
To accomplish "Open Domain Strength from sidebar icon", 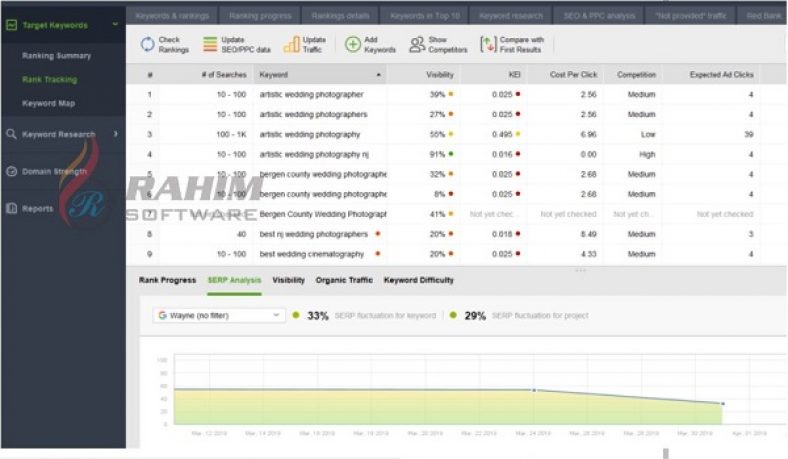I will [x=12, y=171].
